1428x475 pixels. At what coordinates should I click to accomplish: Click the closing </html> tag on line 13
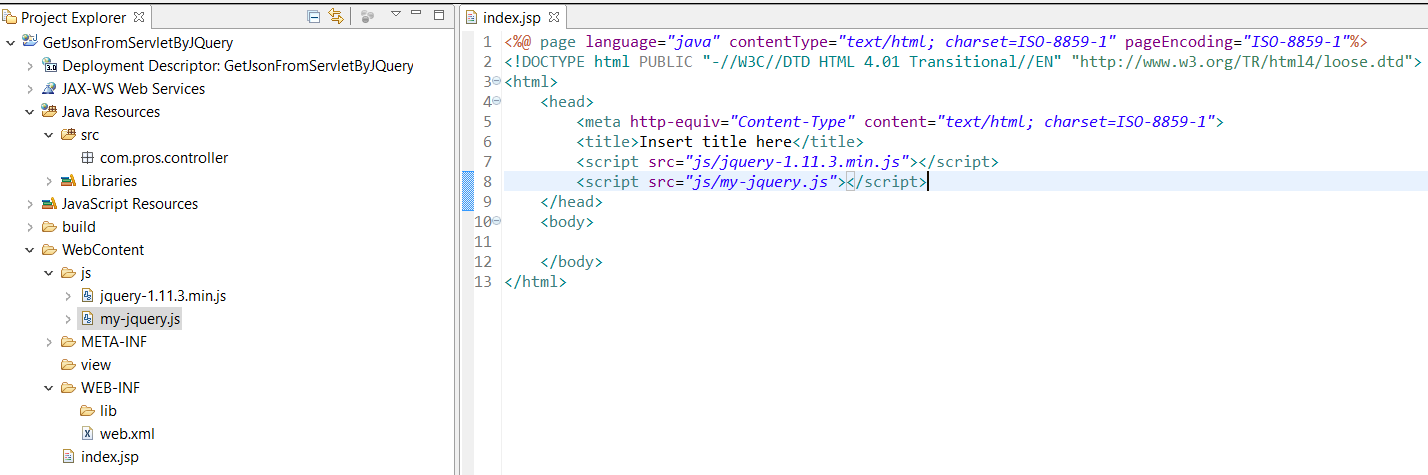pyautogui.click(x=536, y=282)
